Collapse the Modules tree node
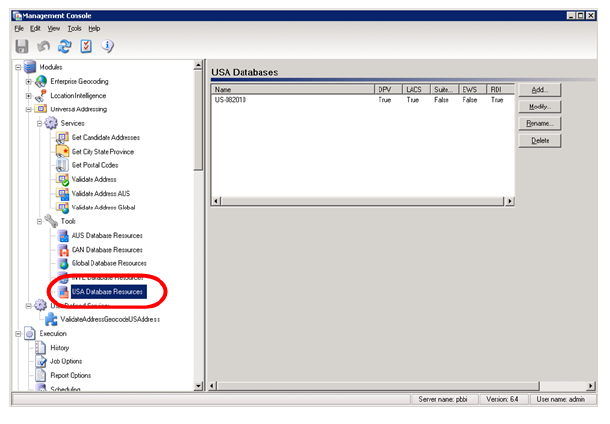 18,67
